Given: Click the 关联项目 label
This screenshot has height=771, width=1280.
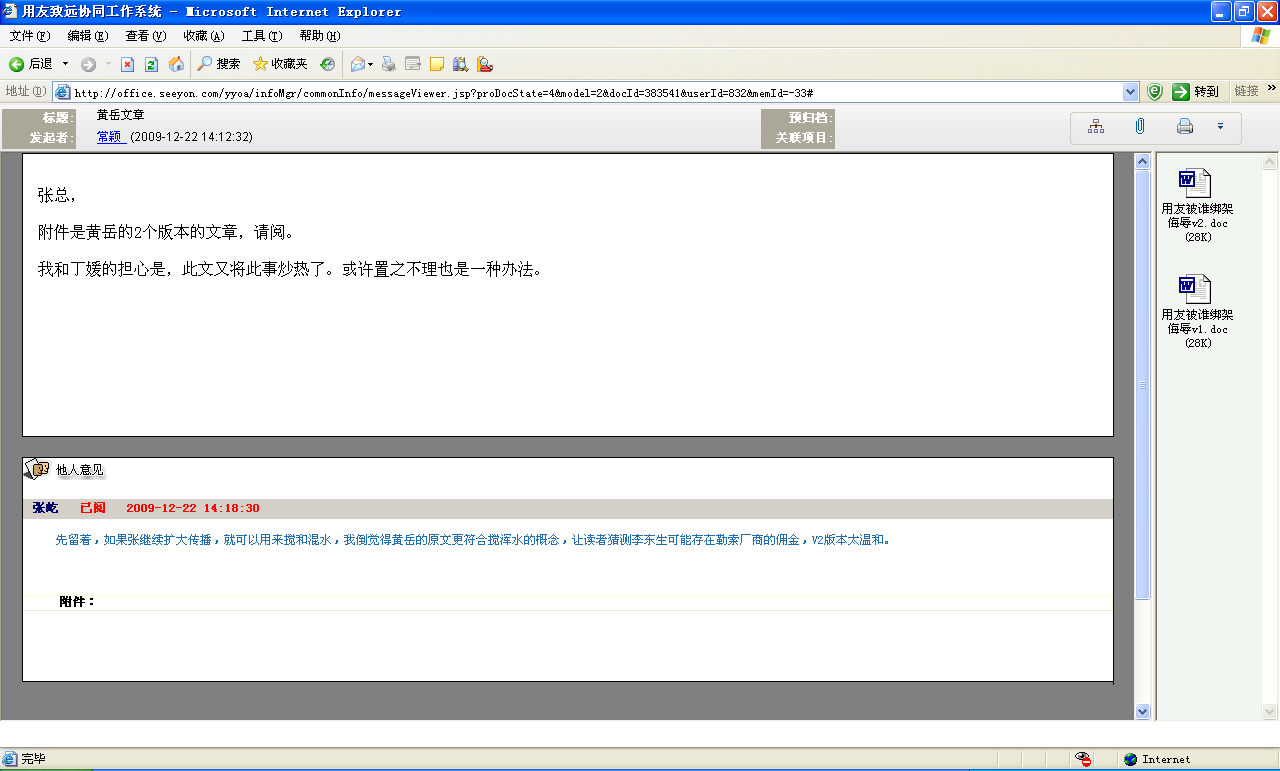Looking at the screenshot, I should pos(804,138).
